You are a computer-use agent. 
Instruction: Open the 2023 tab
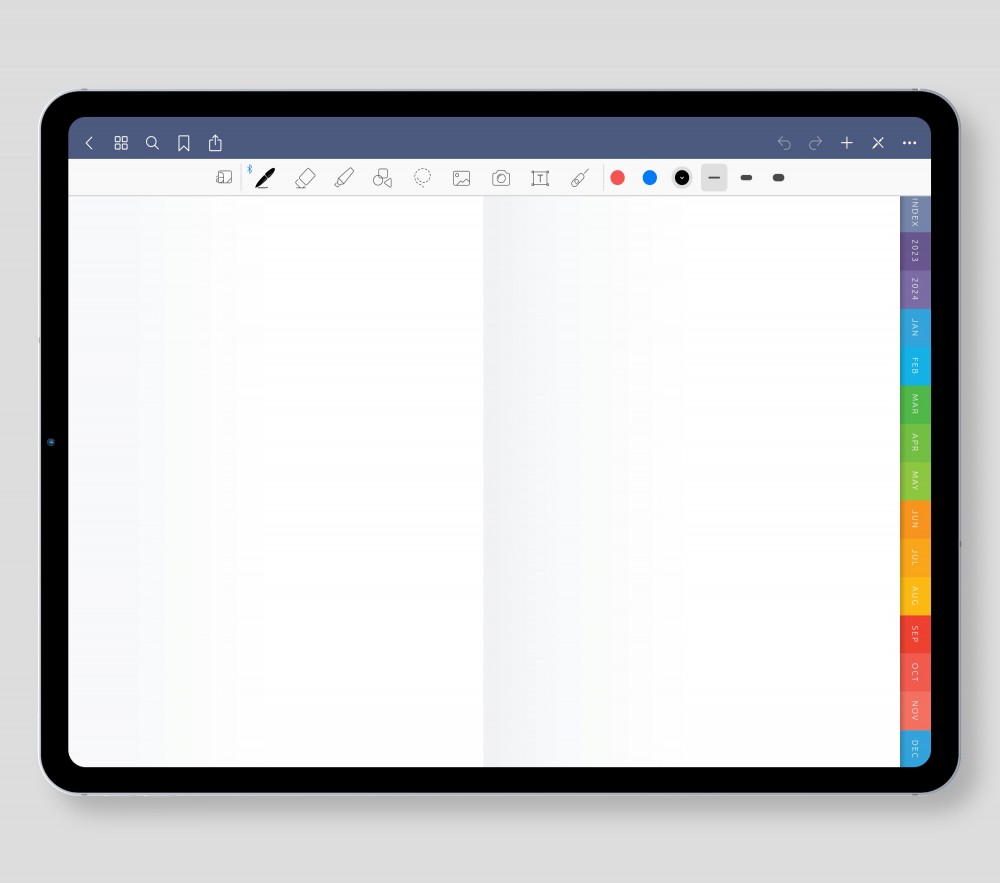click(x=915, y=251)
